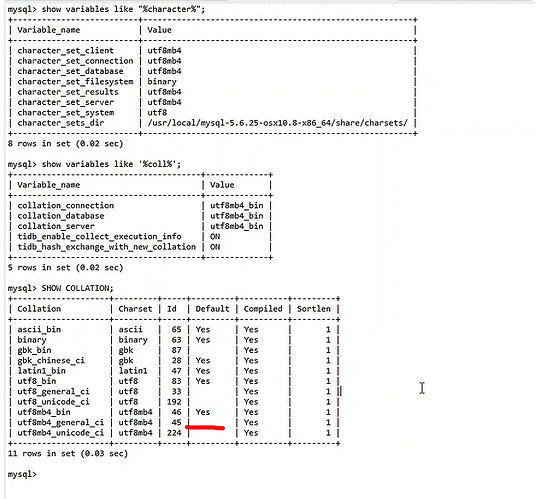Click the utf8 value of character_set_system

click(157, 112)
